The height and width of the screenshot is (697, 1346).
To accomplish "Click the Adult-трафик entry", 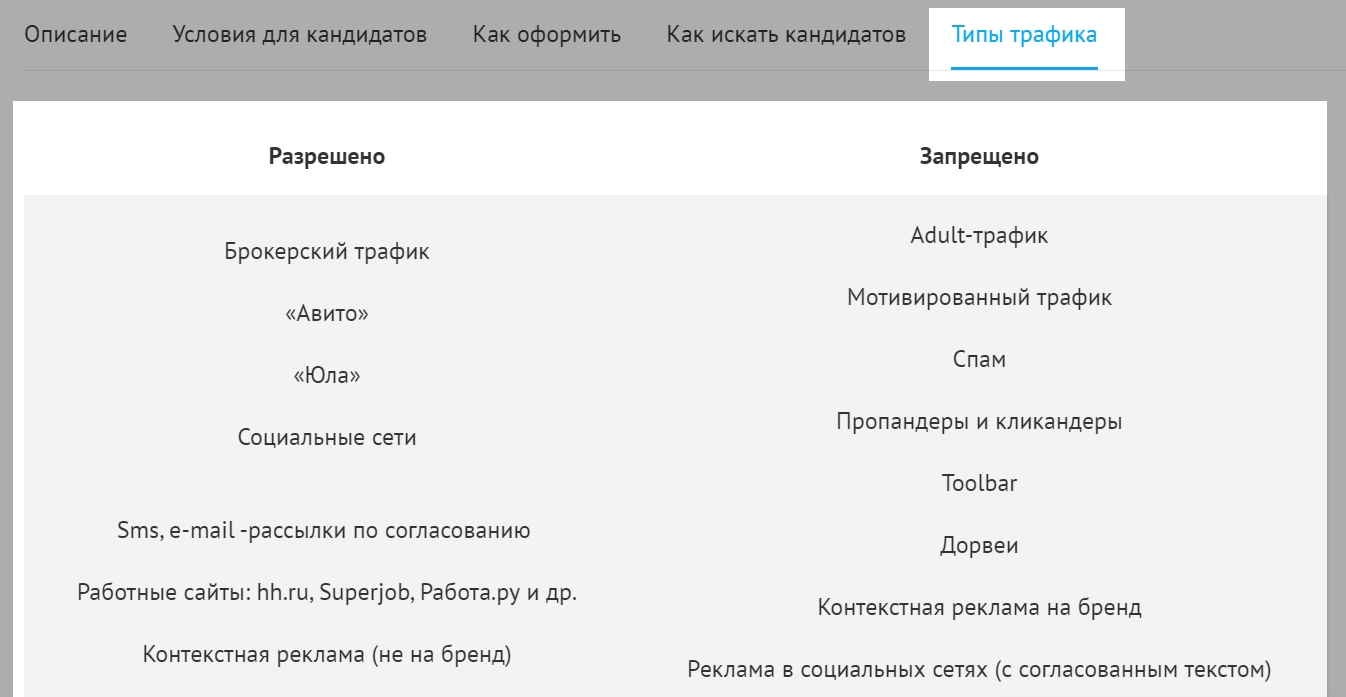I will point(979,236).
